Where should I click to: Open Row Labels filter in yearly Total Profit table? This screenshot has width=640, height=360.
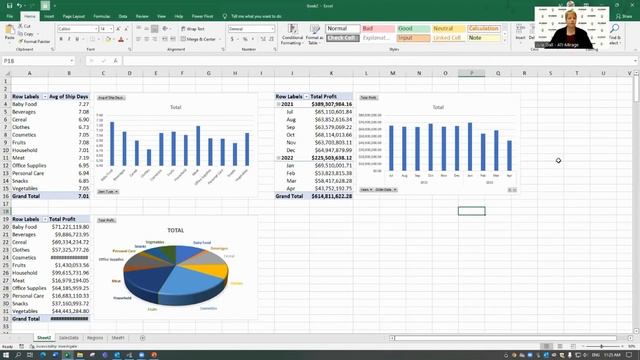307,97
